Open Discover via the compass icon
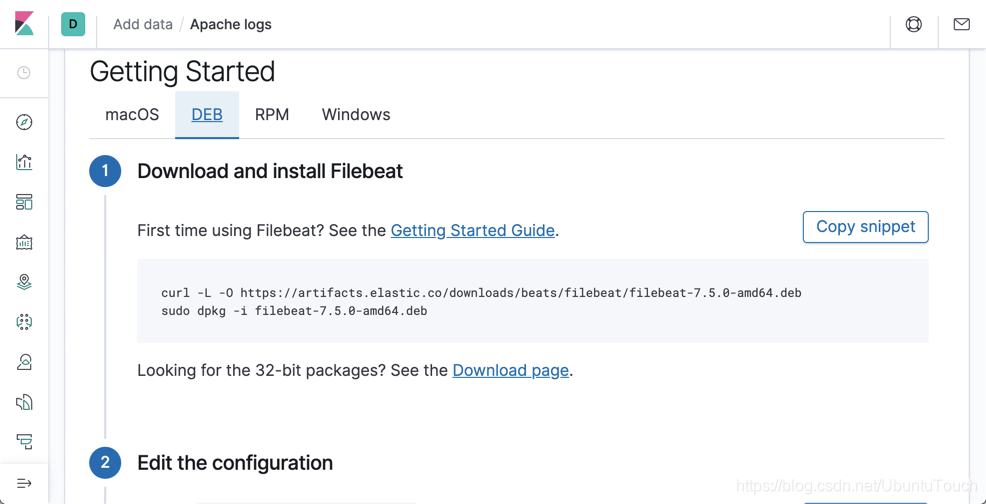This screenshot has height=504, width=986. coord(24,122)
